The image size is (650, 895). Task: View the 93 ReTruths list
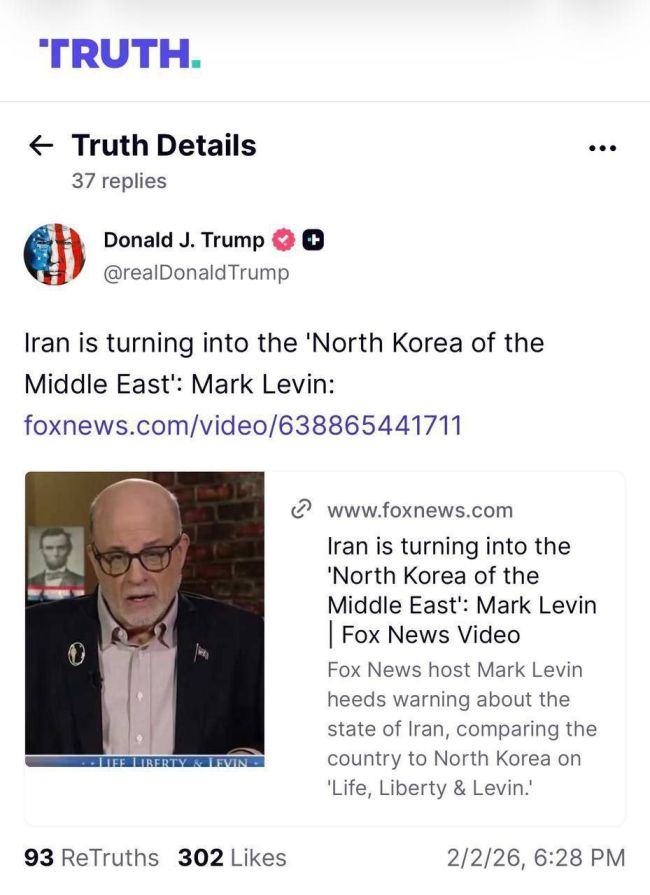[x=91, y=857]
